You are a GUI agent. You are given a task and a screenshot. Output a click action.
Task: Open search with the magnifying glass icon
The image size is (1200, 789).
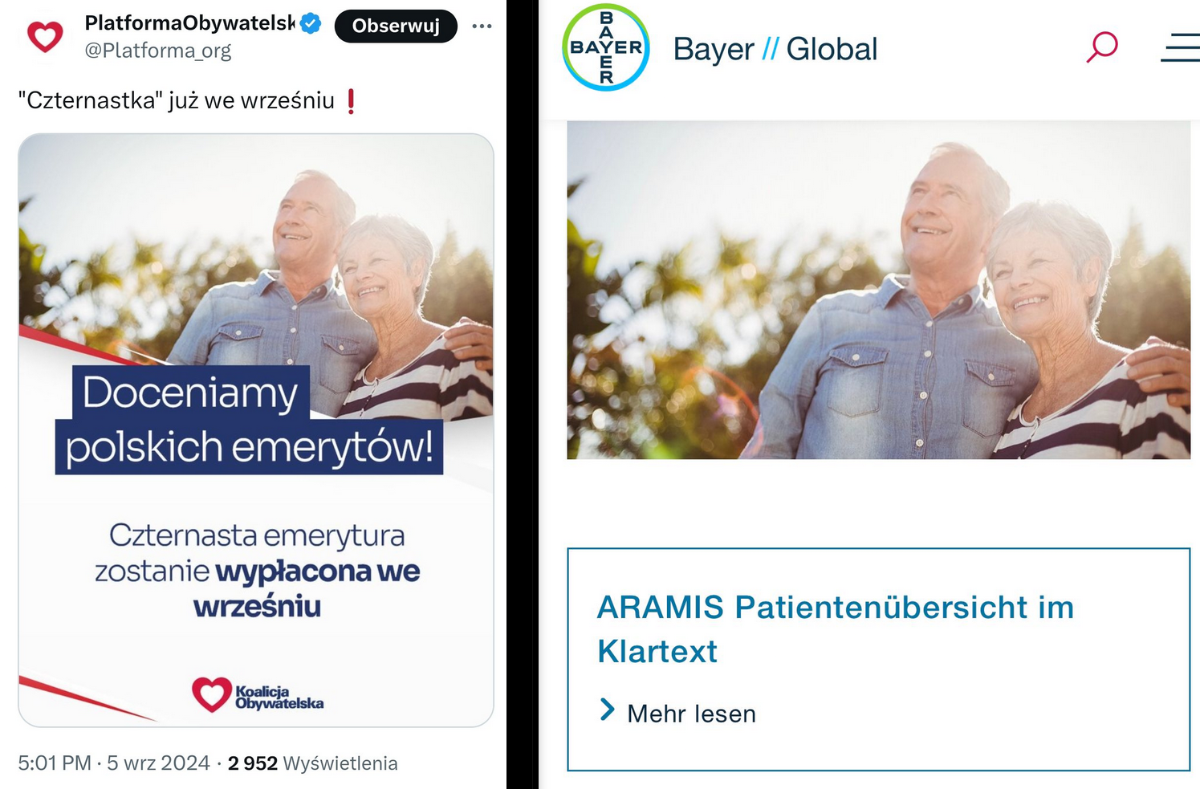coord(1101,47)
